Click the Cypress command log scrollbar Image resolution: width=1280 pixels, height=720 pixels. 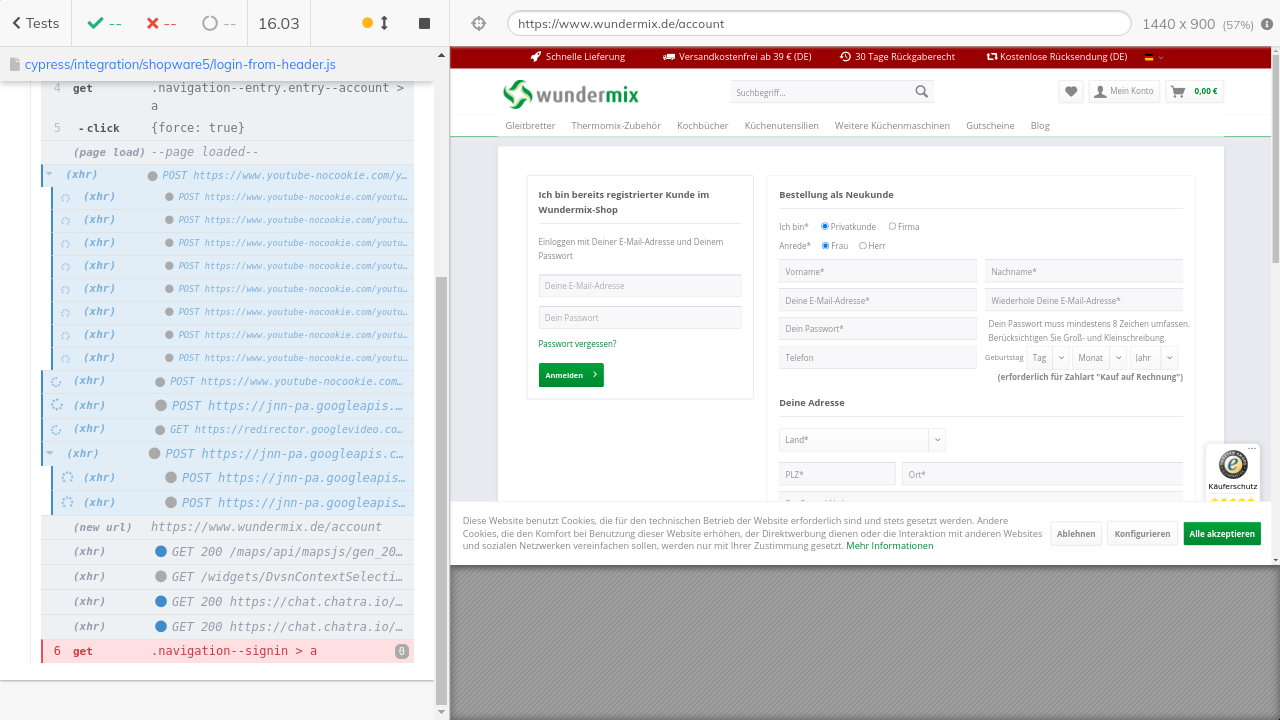pyautogui.click(x=442, y=490)
